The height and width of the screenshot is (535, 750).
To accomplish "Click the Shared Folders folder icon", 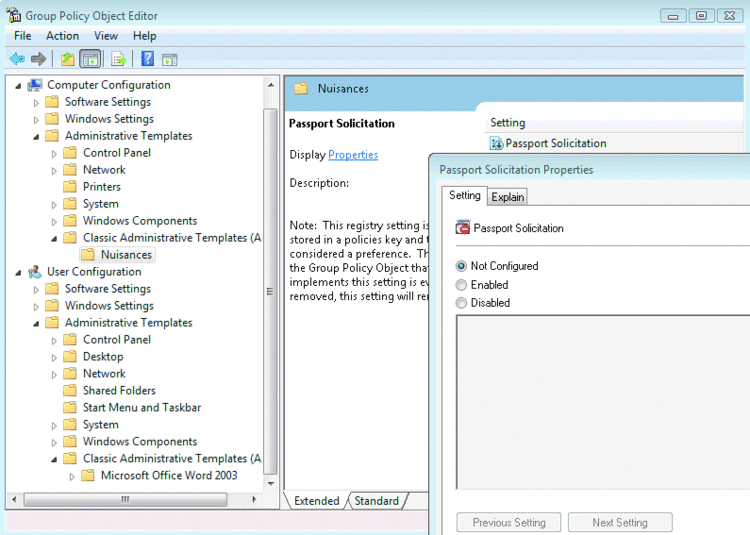I will (70, 390).
